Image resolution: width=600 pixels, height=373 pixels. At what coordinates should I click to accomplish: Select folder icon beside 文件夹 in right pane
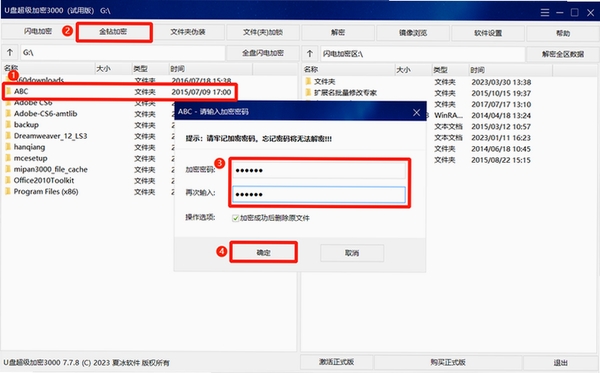[x=308, y=81]
